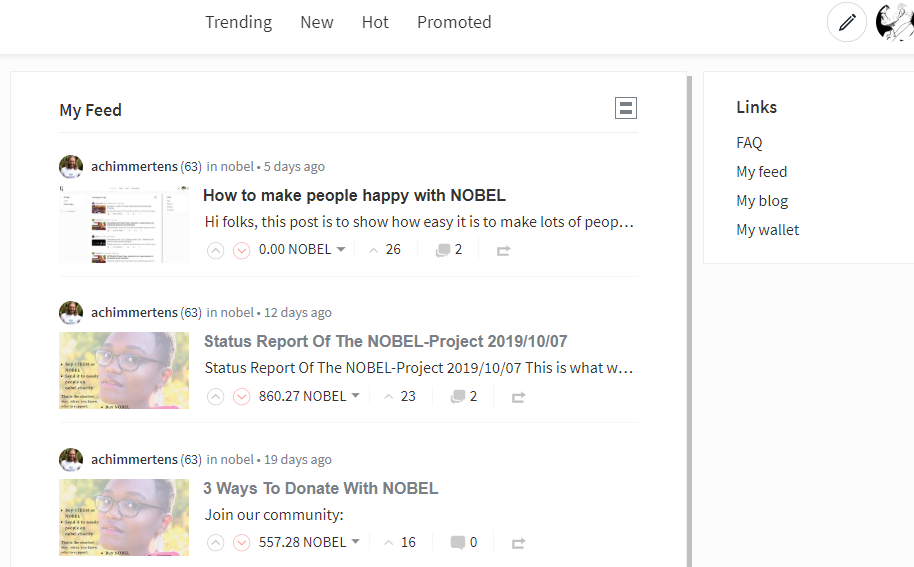Expand the 860.27 NOBEL payout dropdown

click(355, 397)
